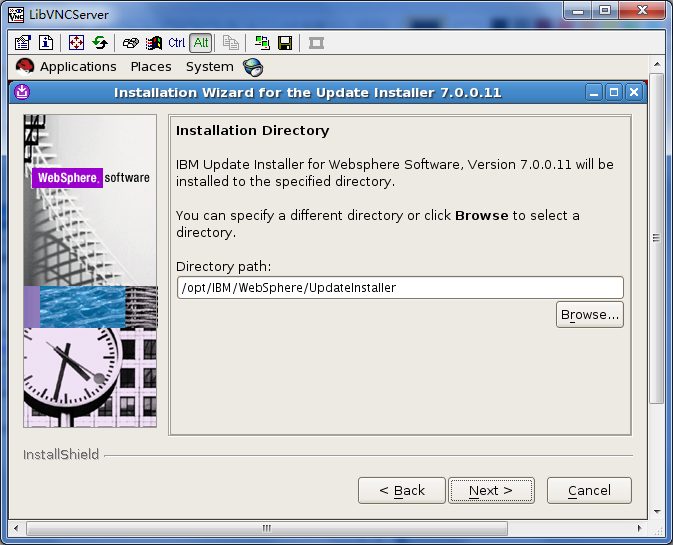Request screen refresh icon
The image size is (673, 545).
tap(100, 43)
